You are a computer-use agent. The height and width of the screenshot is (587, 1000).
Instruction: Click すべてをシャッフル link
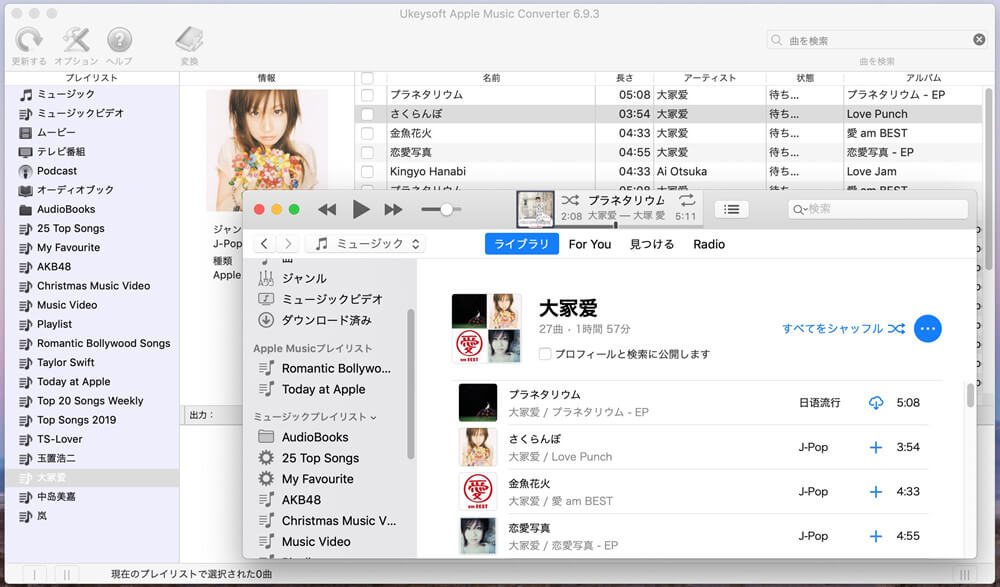pos(843,329)
